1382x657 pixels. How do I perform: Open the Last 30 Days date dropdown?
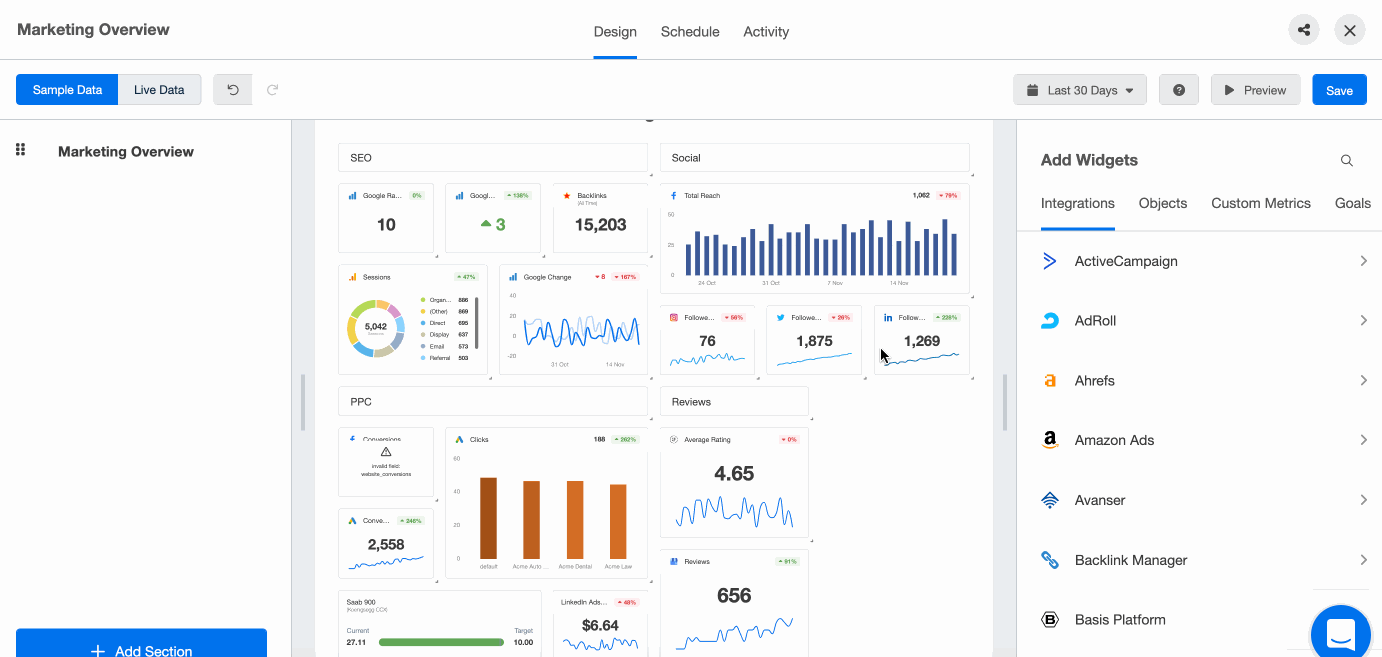[1080, 90]
